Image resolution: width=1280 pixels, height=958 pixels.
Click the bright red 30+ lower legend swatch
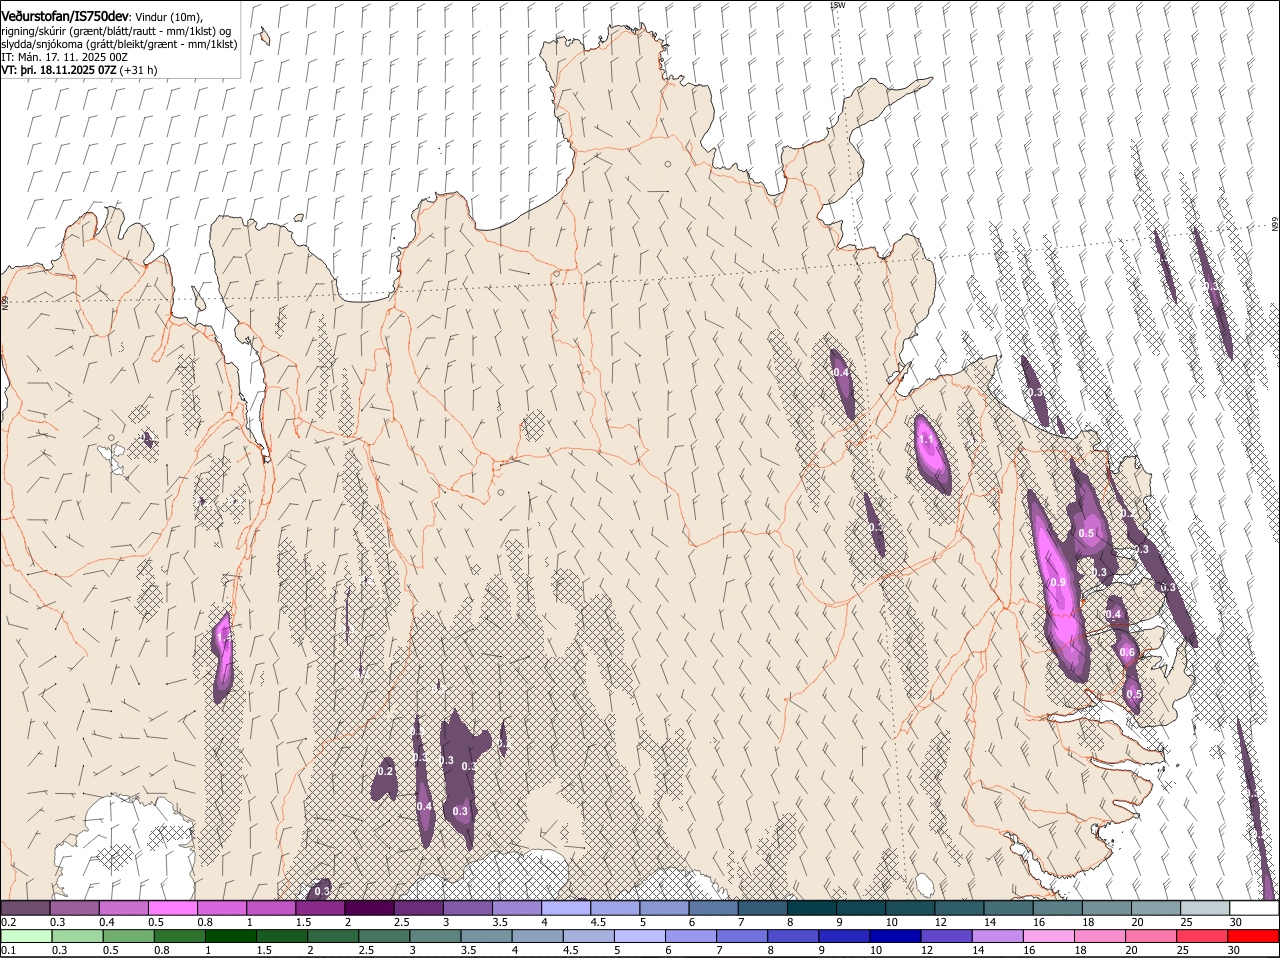pos(1253,936)
